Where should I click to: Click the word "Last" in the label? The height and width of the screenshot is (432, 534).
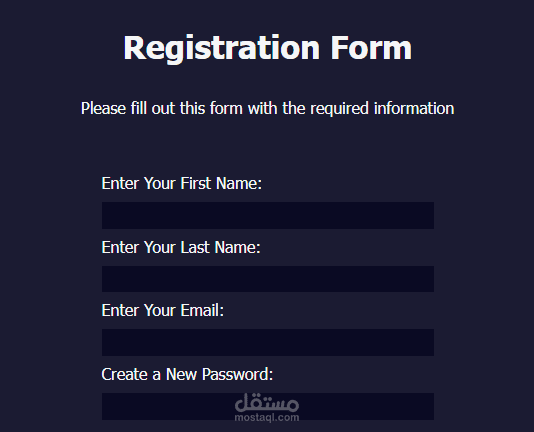pyautogui.click(x=195, y=247)
